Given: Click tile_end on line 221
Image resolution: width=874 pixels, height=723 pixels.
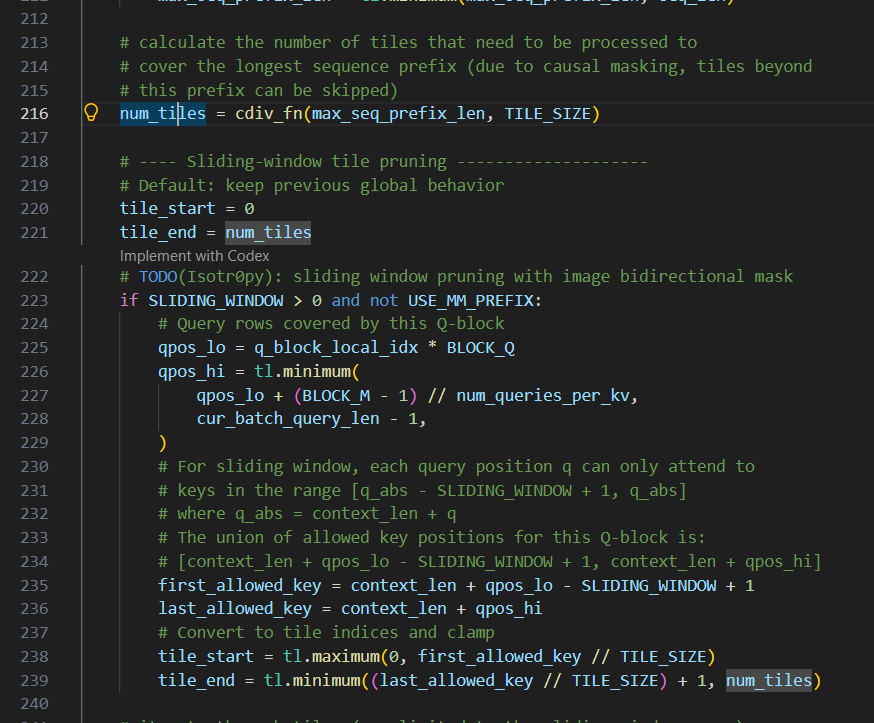Looking at the screenshot, I should tap(158, 232).
